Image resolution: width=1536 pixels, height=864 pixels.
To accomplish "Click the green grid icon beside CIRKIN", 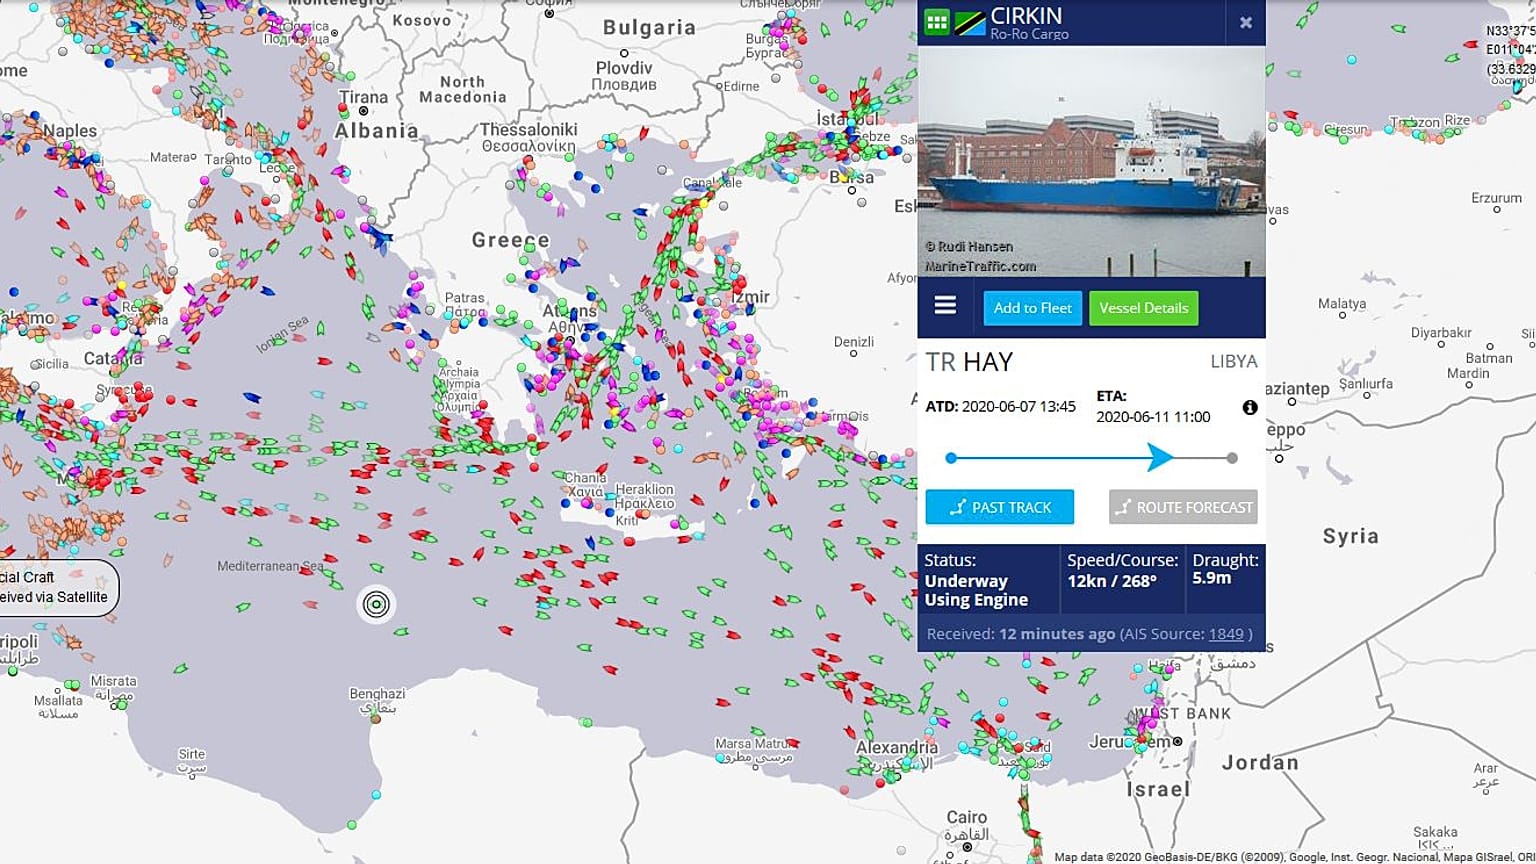I will (936, 22).
